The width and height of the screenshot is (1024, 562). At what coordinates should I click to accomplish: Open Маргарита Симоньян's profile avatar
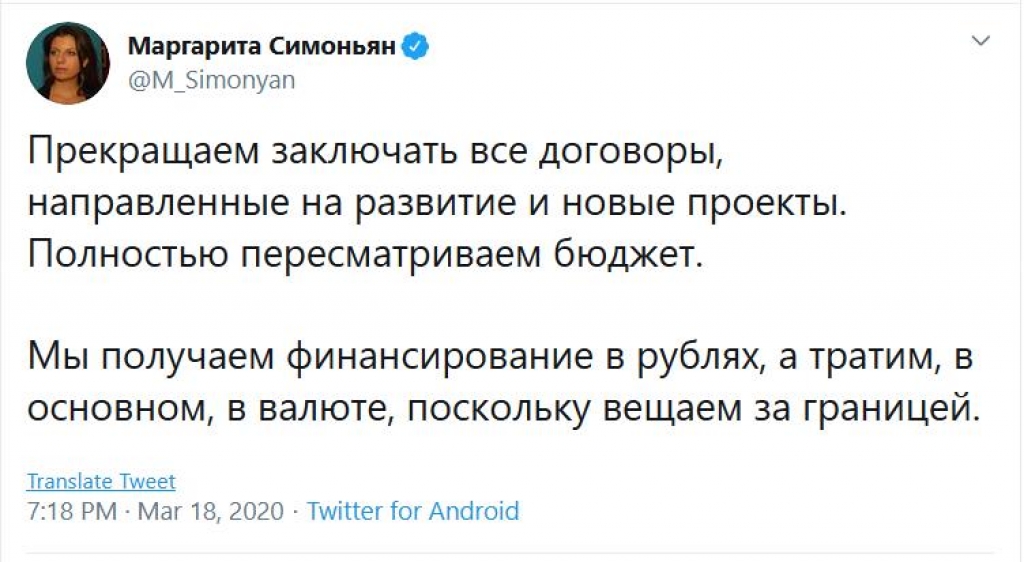68,63
